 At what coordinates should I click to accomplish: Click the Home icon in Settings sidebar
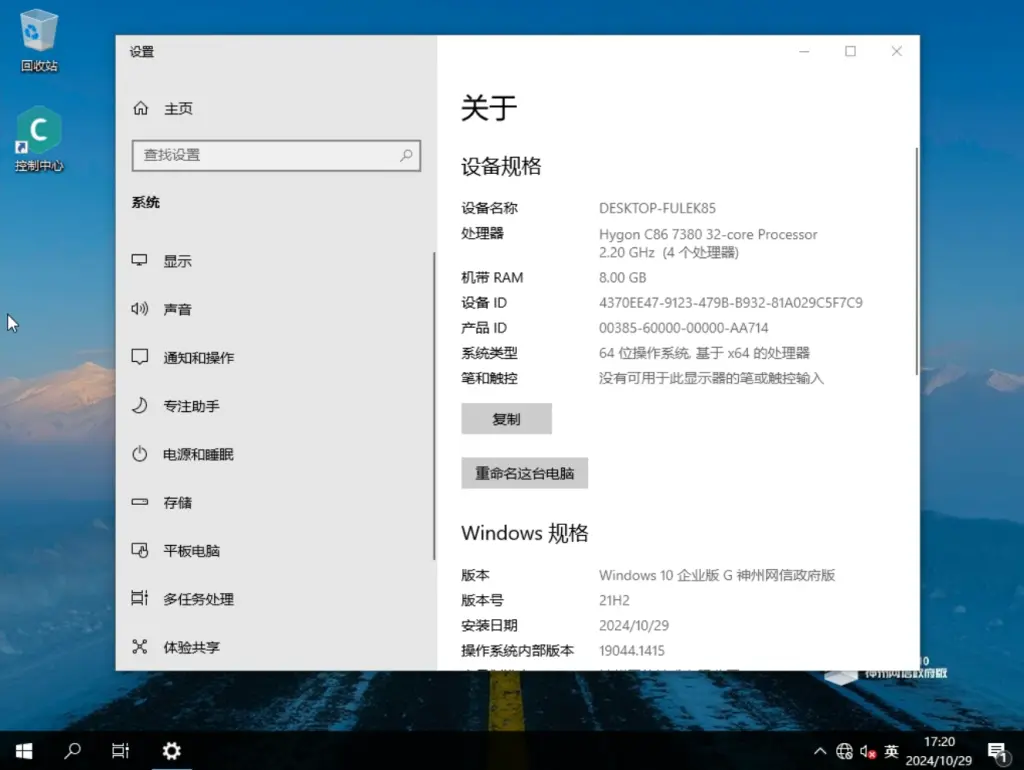[141, 108]
